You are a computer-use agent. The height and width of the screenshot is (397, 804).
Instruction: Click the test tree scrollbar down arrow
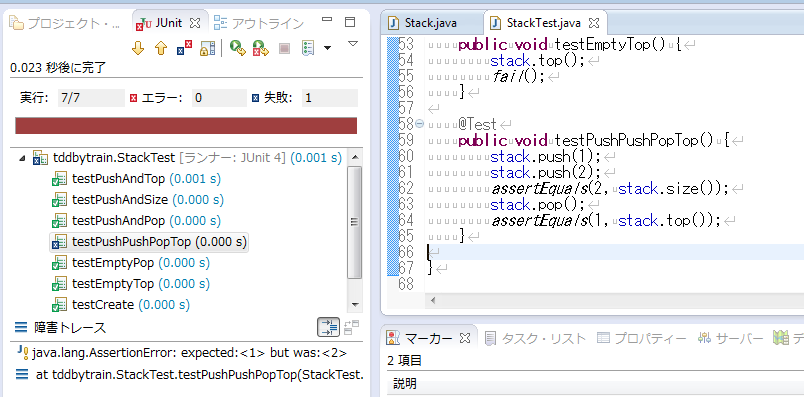[354, 305]
